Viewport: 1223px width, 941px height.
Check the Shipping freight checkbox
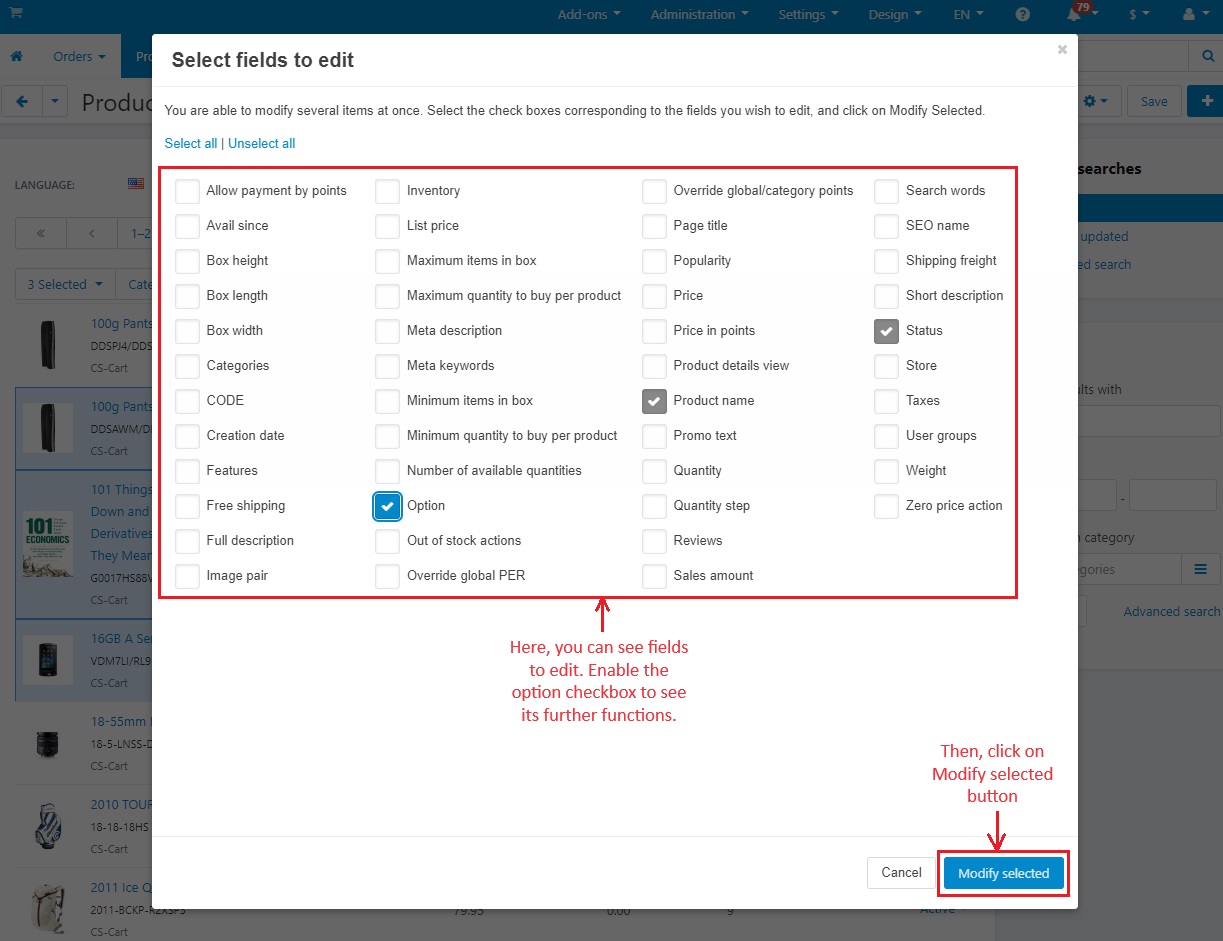coord(886,261)
